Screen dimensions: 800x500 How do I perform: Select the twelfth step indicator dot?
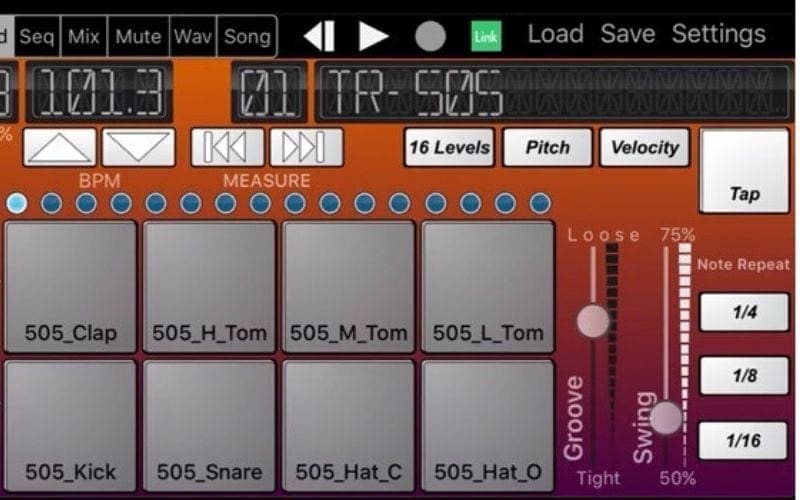pos(399,203)
